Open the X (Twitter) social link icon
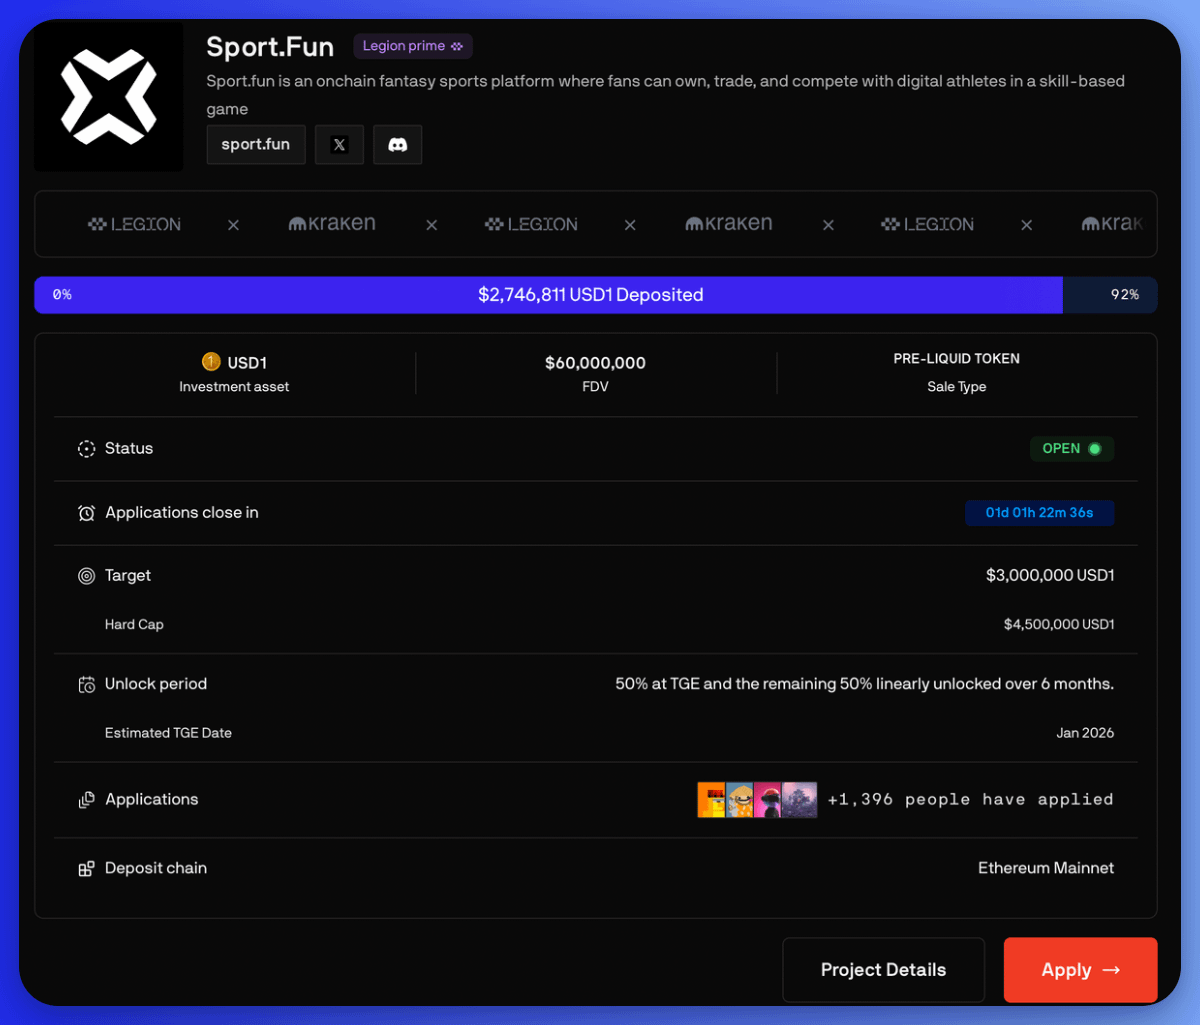Image resolution: width=1200 pixels, height=1025 pixels. (339, 145)
